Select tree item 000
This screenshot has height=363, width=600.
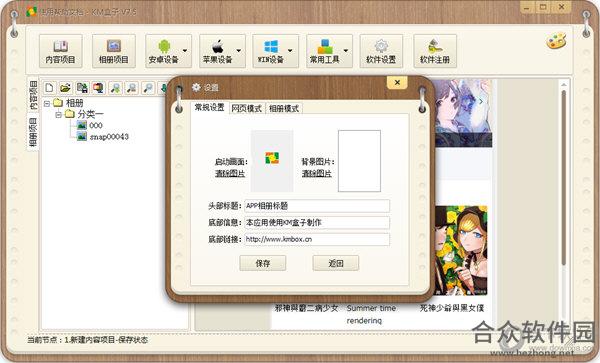[96, 125]
